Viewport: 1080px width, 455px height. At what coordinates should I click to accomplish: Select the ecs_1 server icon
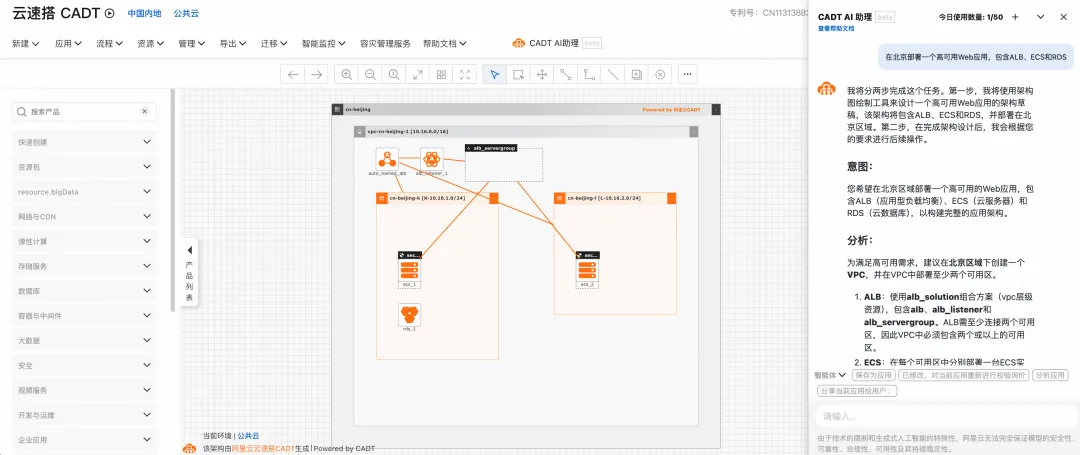tap(410, 269)
